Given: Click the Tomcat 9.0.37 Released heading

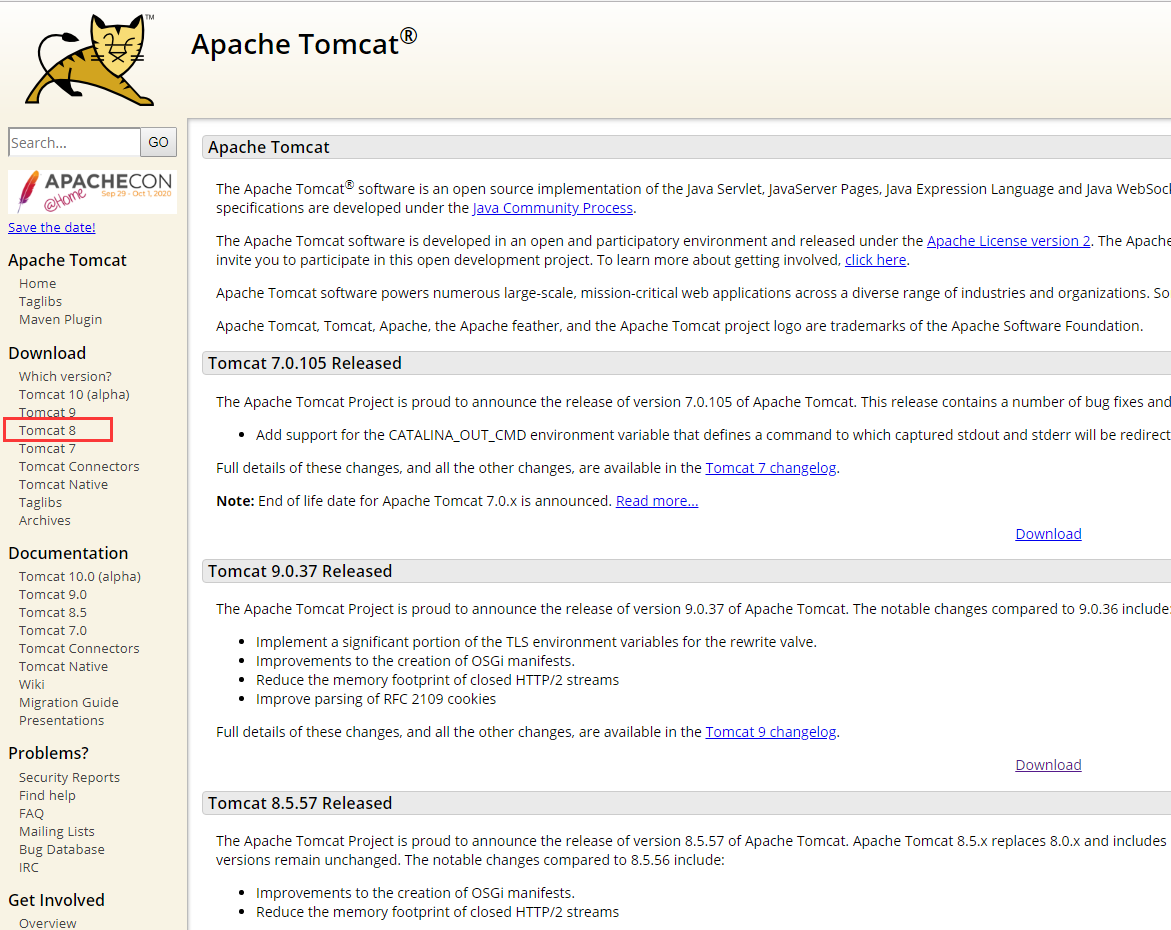Looking at the screenshot, I should pyautogui.click(x=300, y=571).
